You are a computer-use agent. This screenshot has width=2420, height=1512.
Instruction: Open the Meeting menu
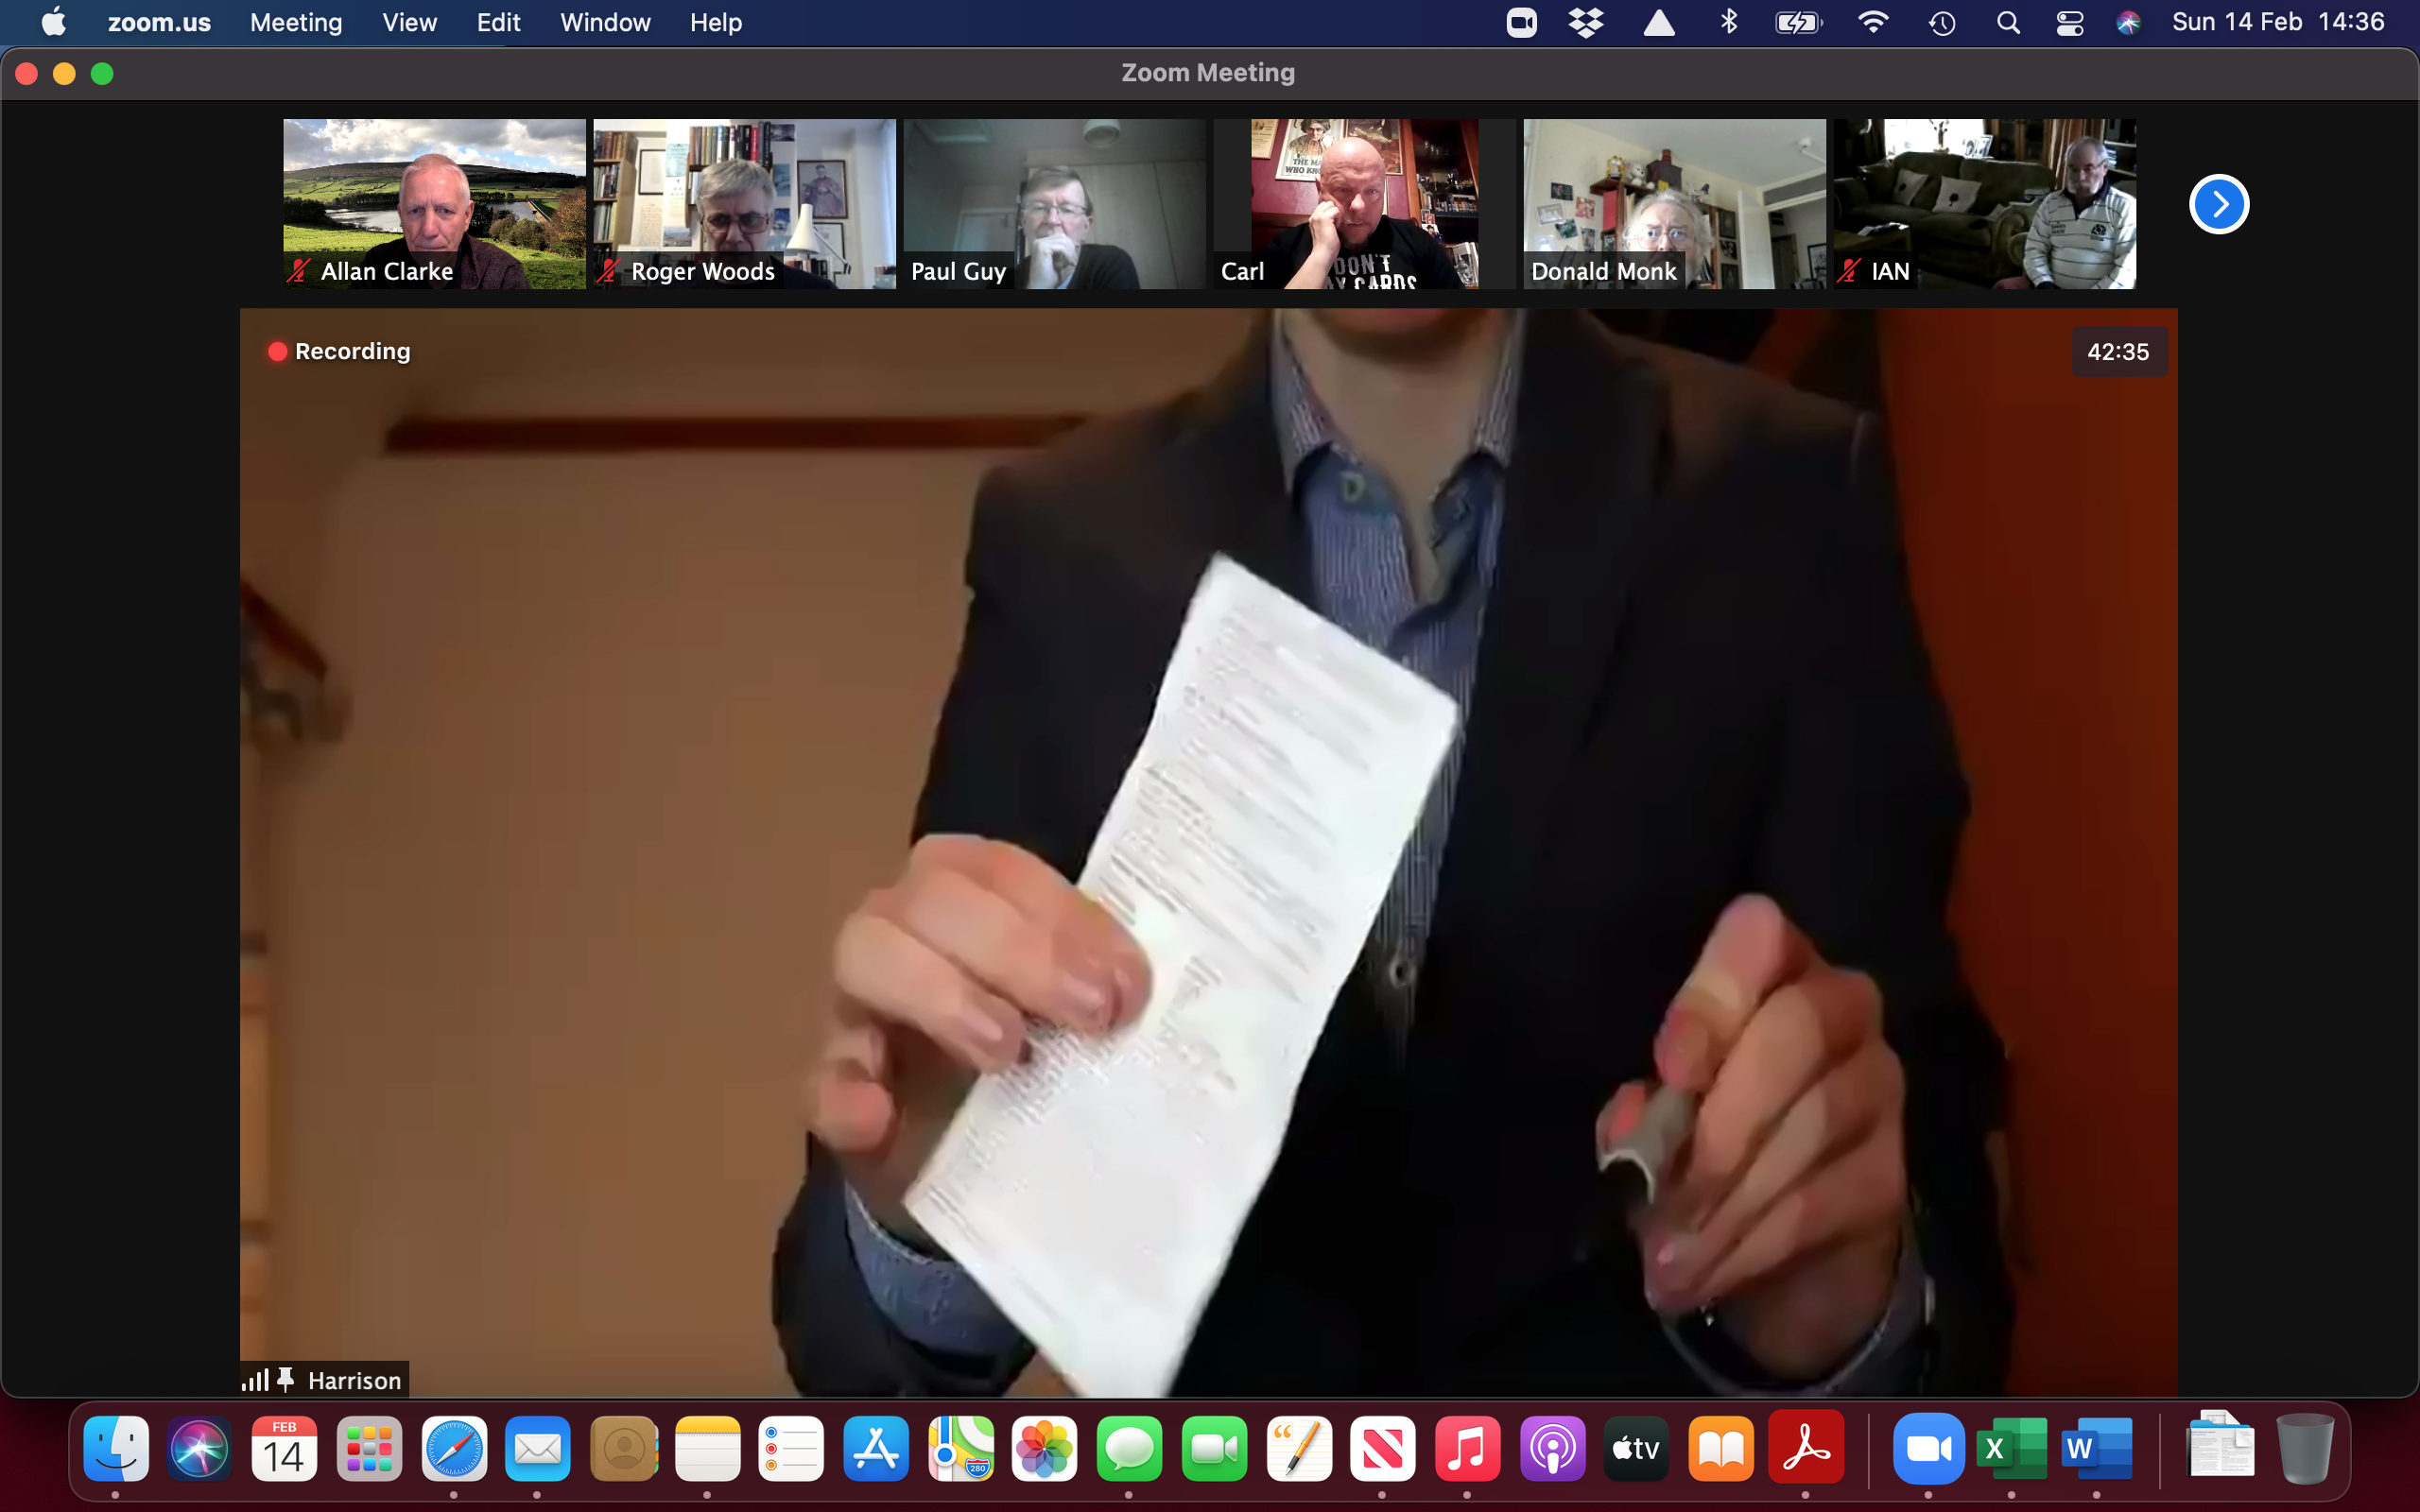point(296,22)
